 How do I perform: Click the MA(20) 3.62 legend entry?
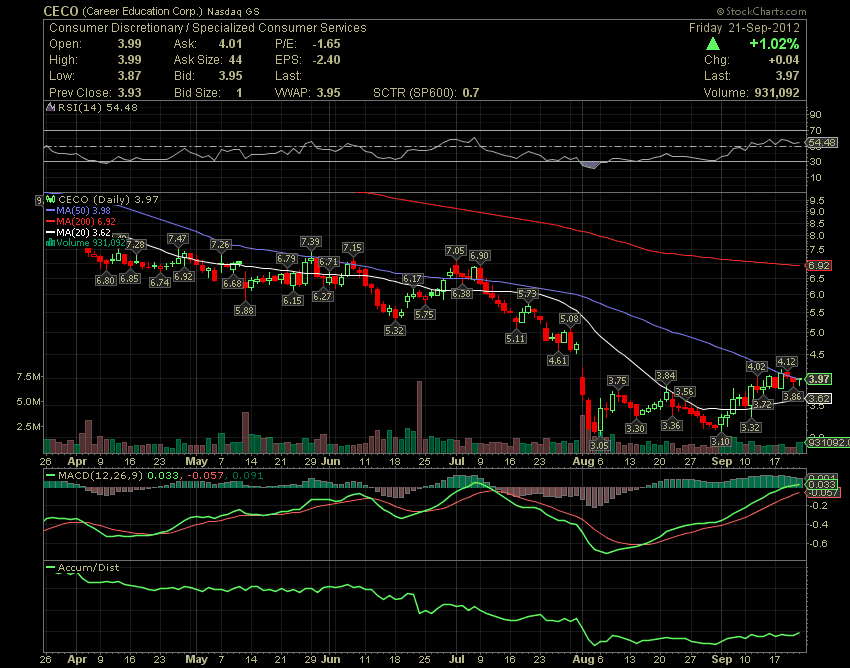pos(79,233)
